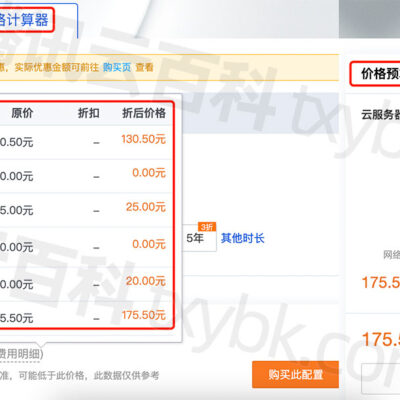Select the 20.00元 discounted price
400x400 pixels.
(146, 281)
